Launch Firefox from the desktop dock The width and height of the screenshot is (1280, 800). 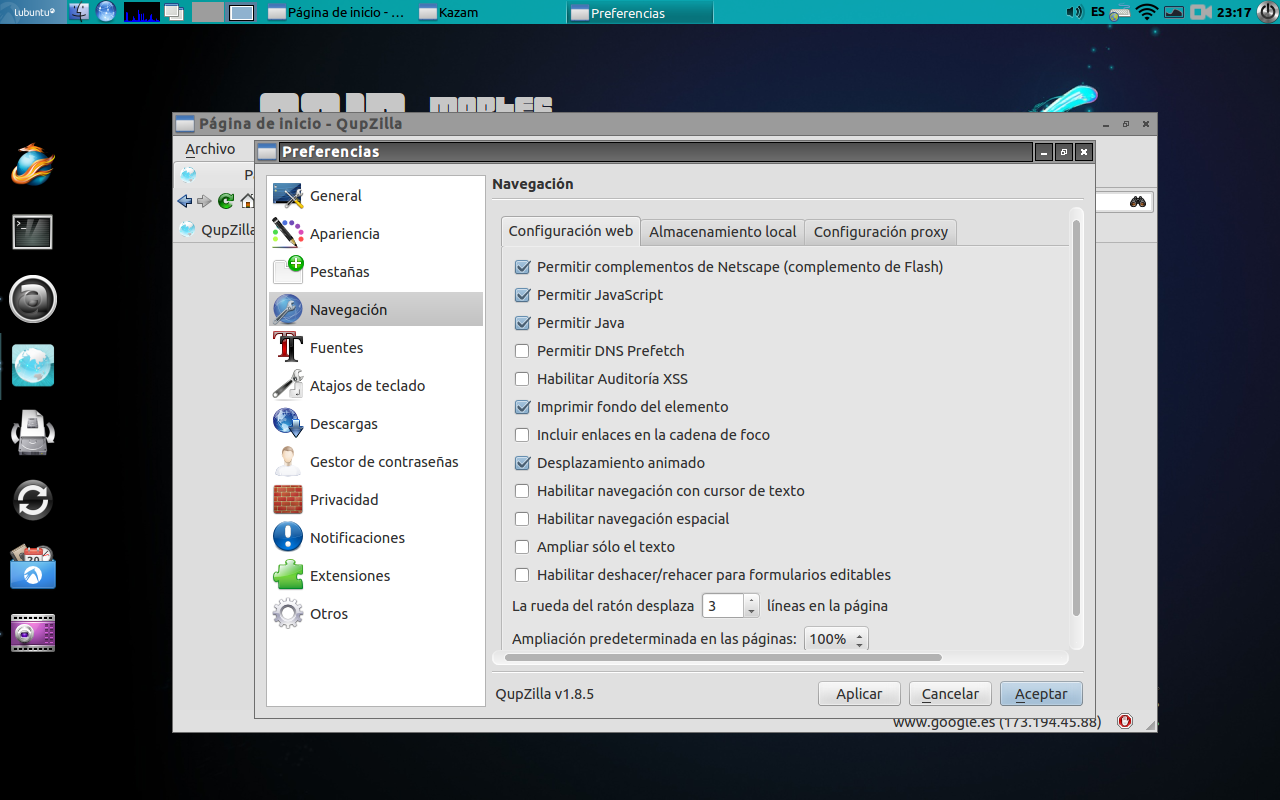click(x=33, y=166)
